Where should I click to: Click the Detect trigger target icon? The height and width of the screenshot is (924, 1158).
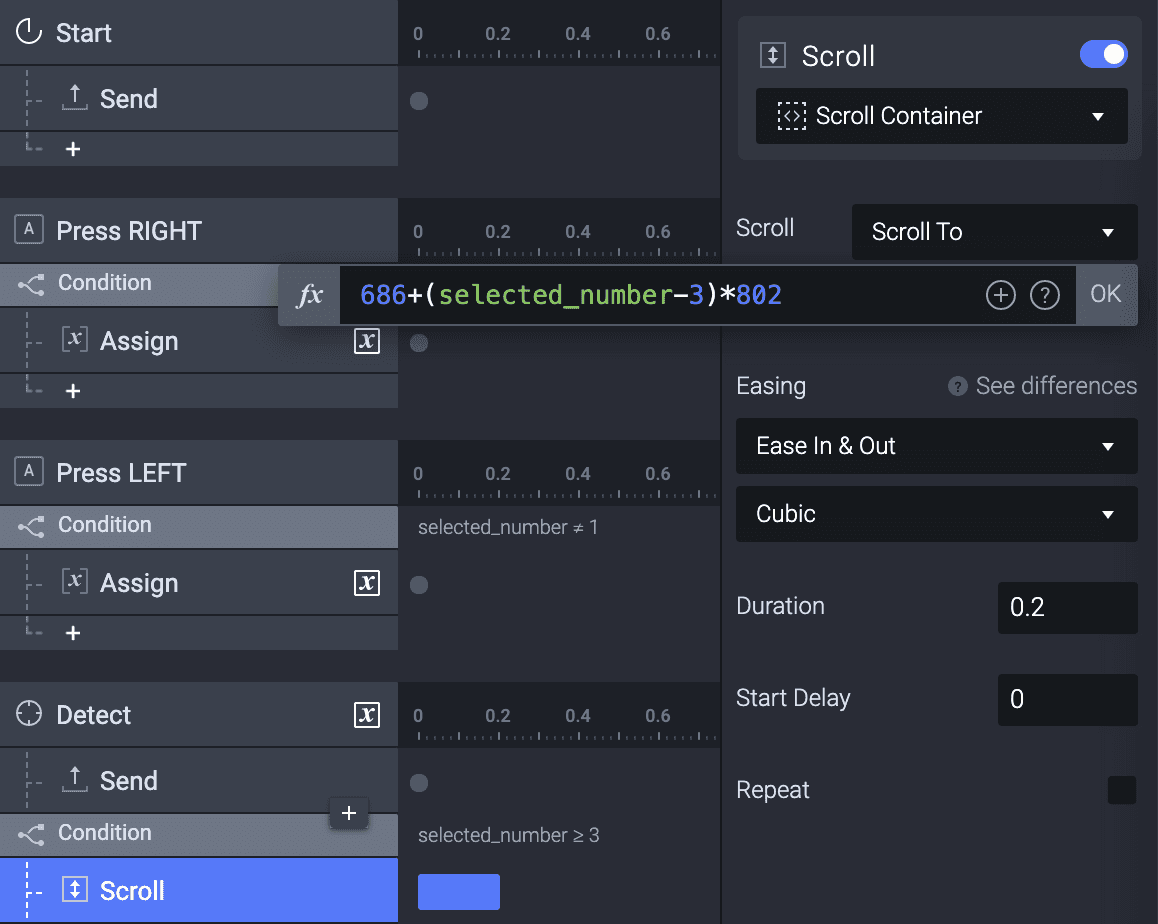pyautogui.click(x=29, y=713)
